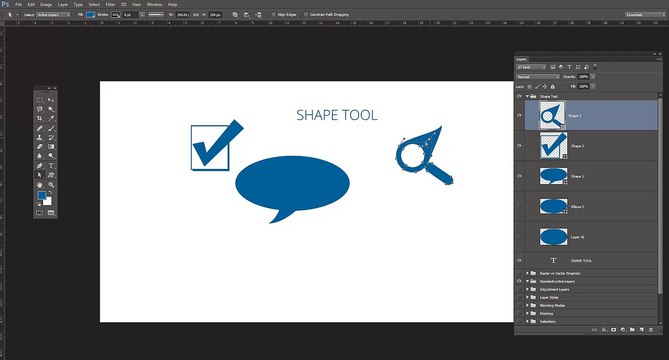The image size is (669, 360).
Task: Expand the Layer Styles group
Action: tap(527, 297)
